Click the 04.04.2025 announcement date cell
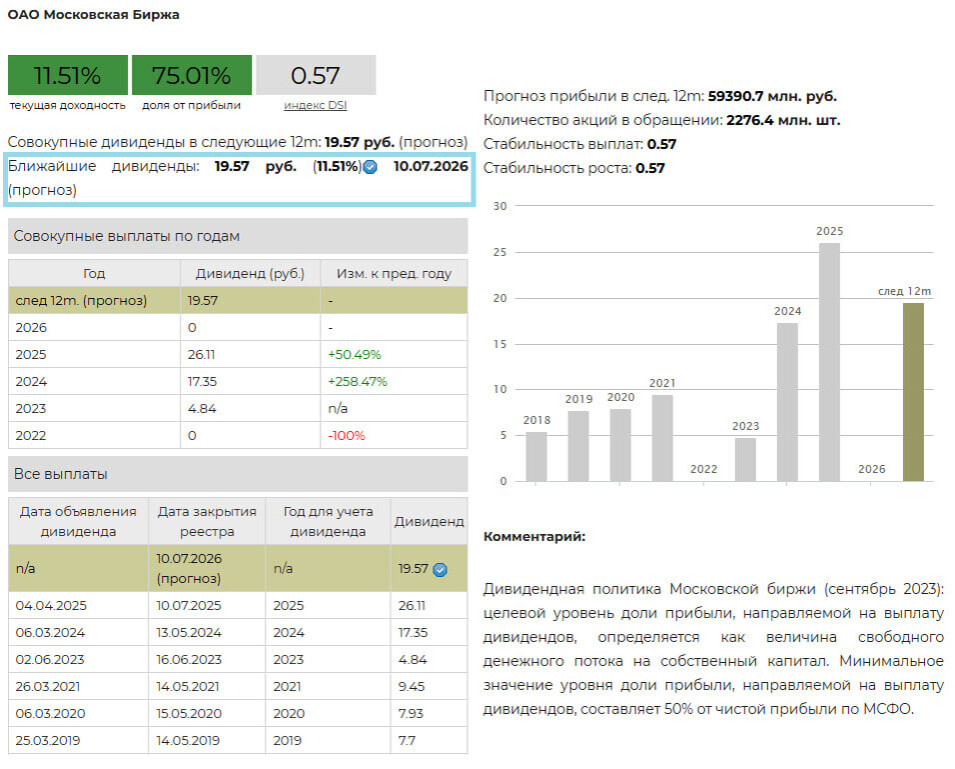 (x=78, y=606)
